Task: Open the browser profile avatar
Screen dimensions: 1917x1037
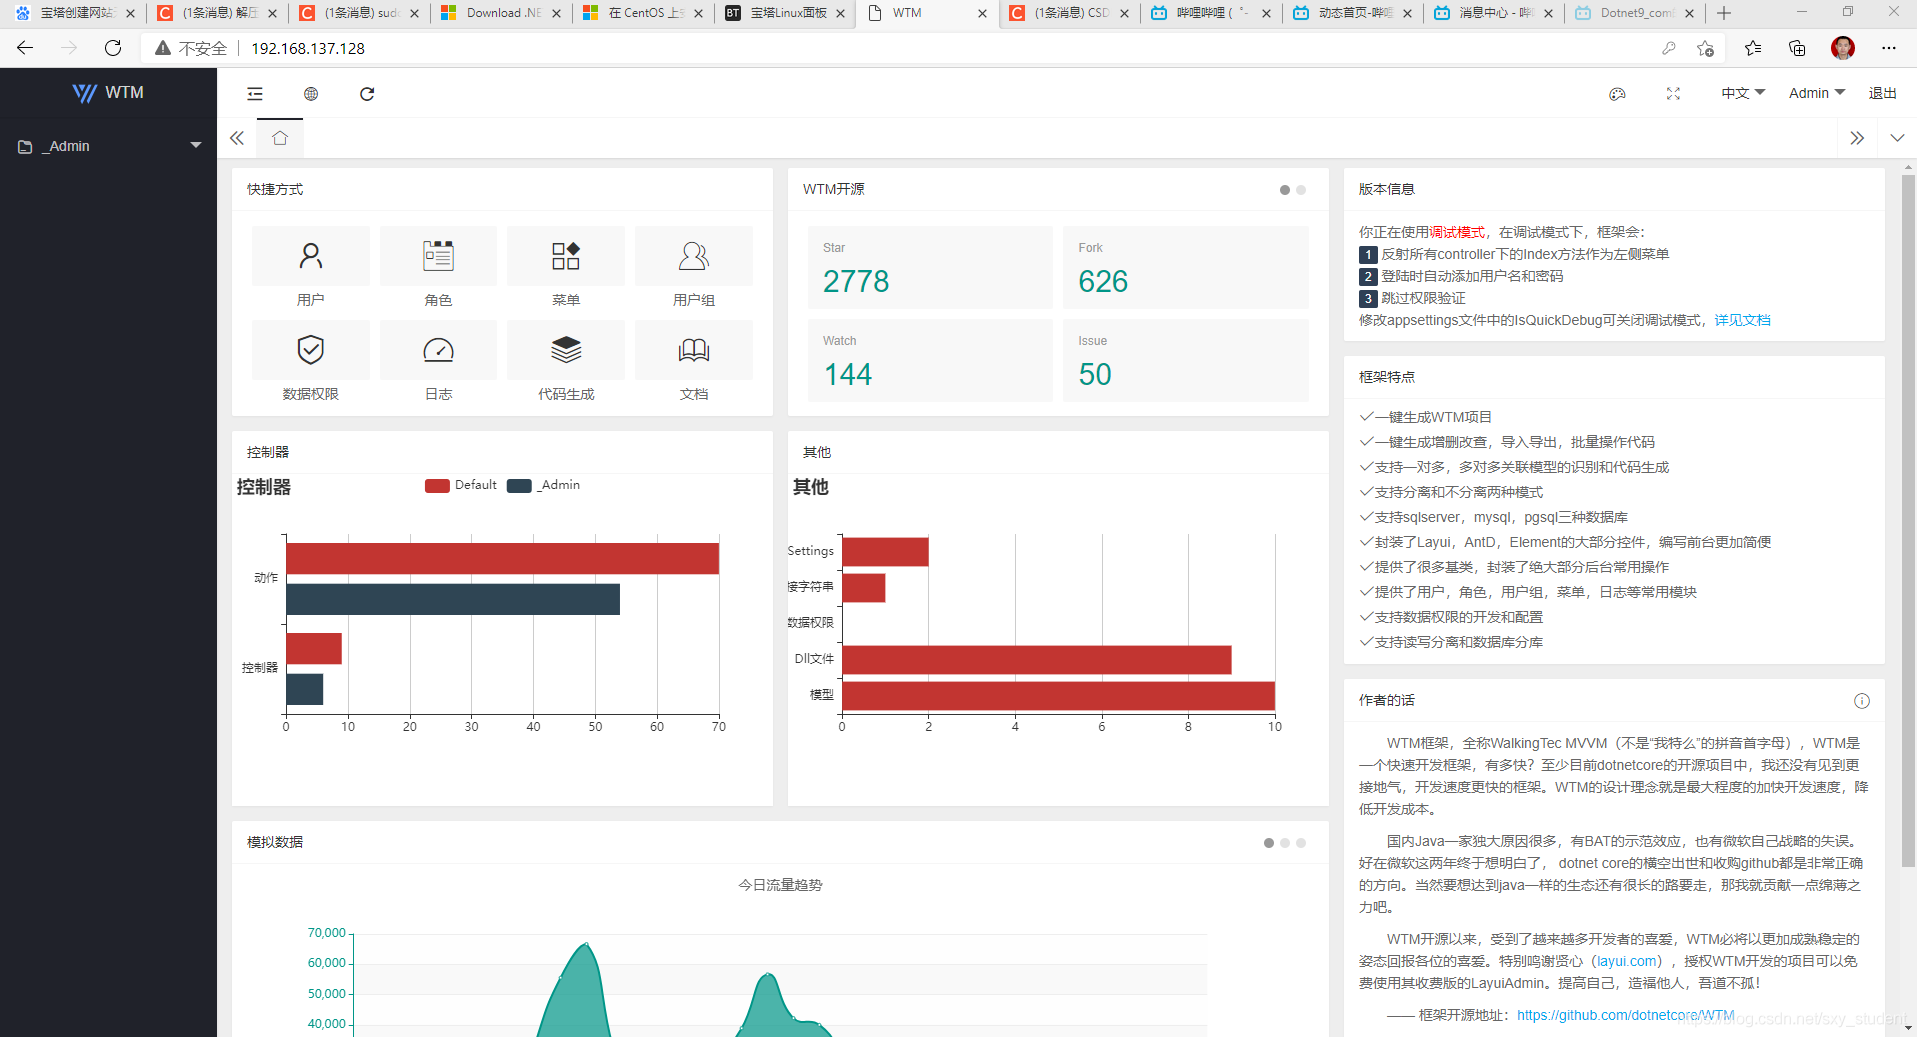Action: pos(1842,48)
